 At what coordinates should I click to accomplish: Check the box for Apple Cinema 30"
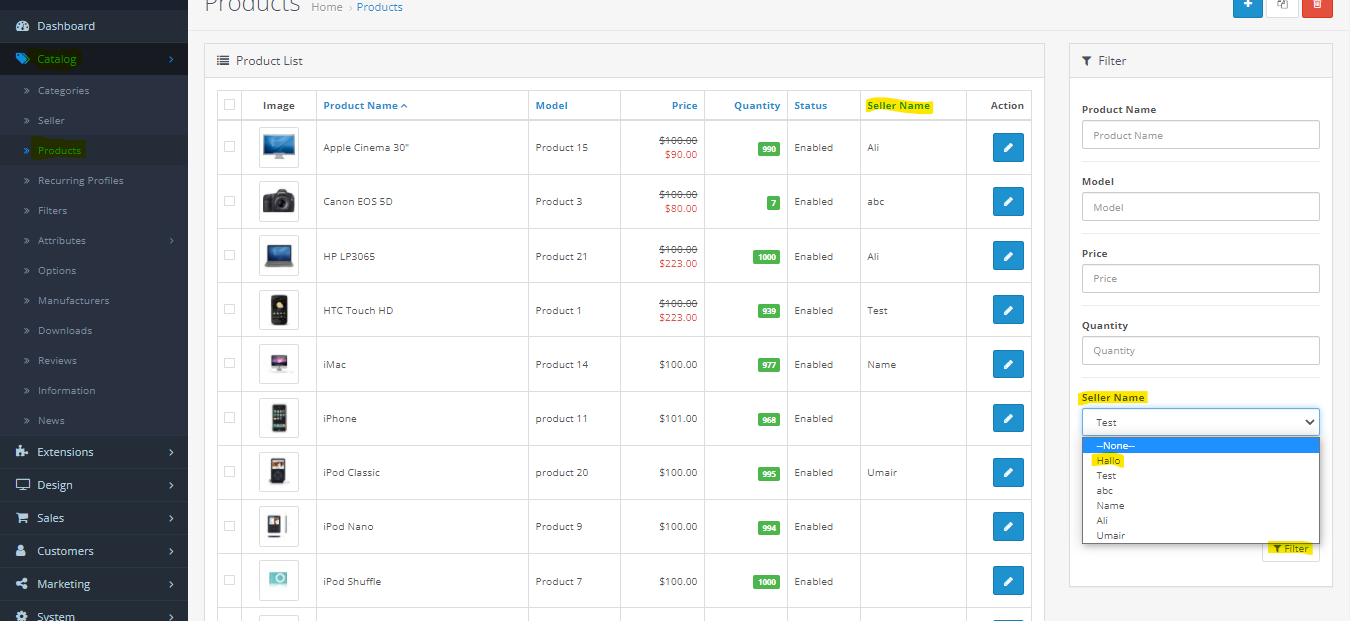[230, 147]
